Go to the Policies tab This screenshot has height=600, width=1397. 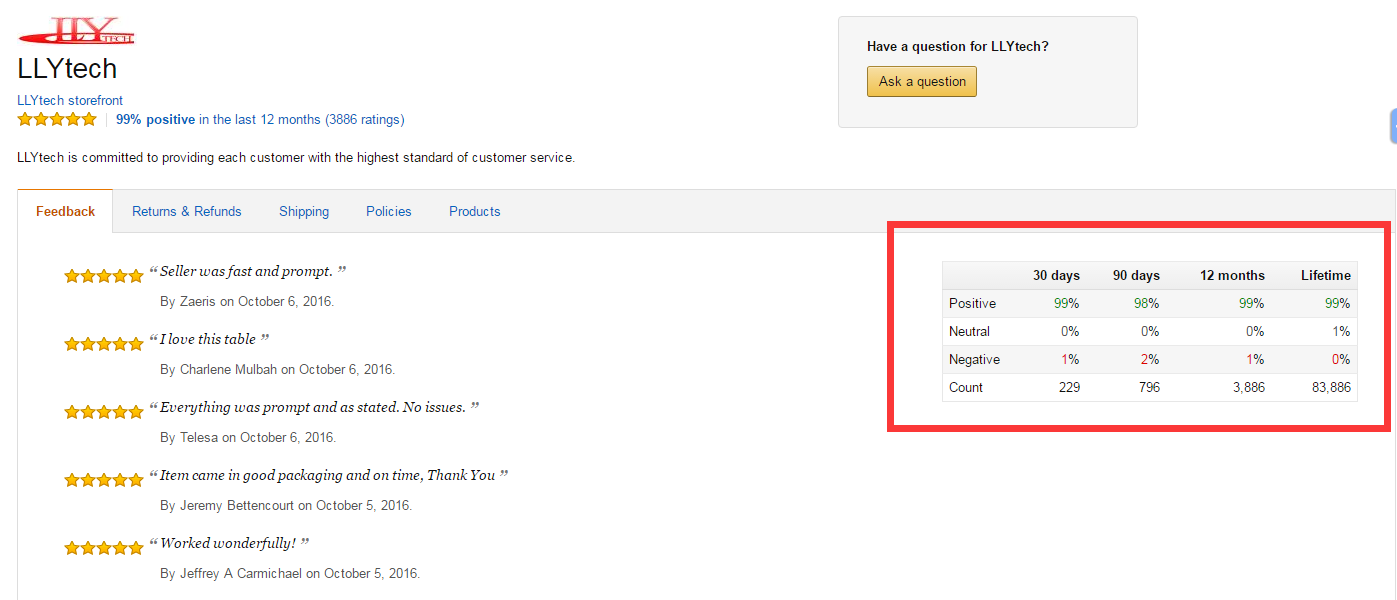[389, 211]
